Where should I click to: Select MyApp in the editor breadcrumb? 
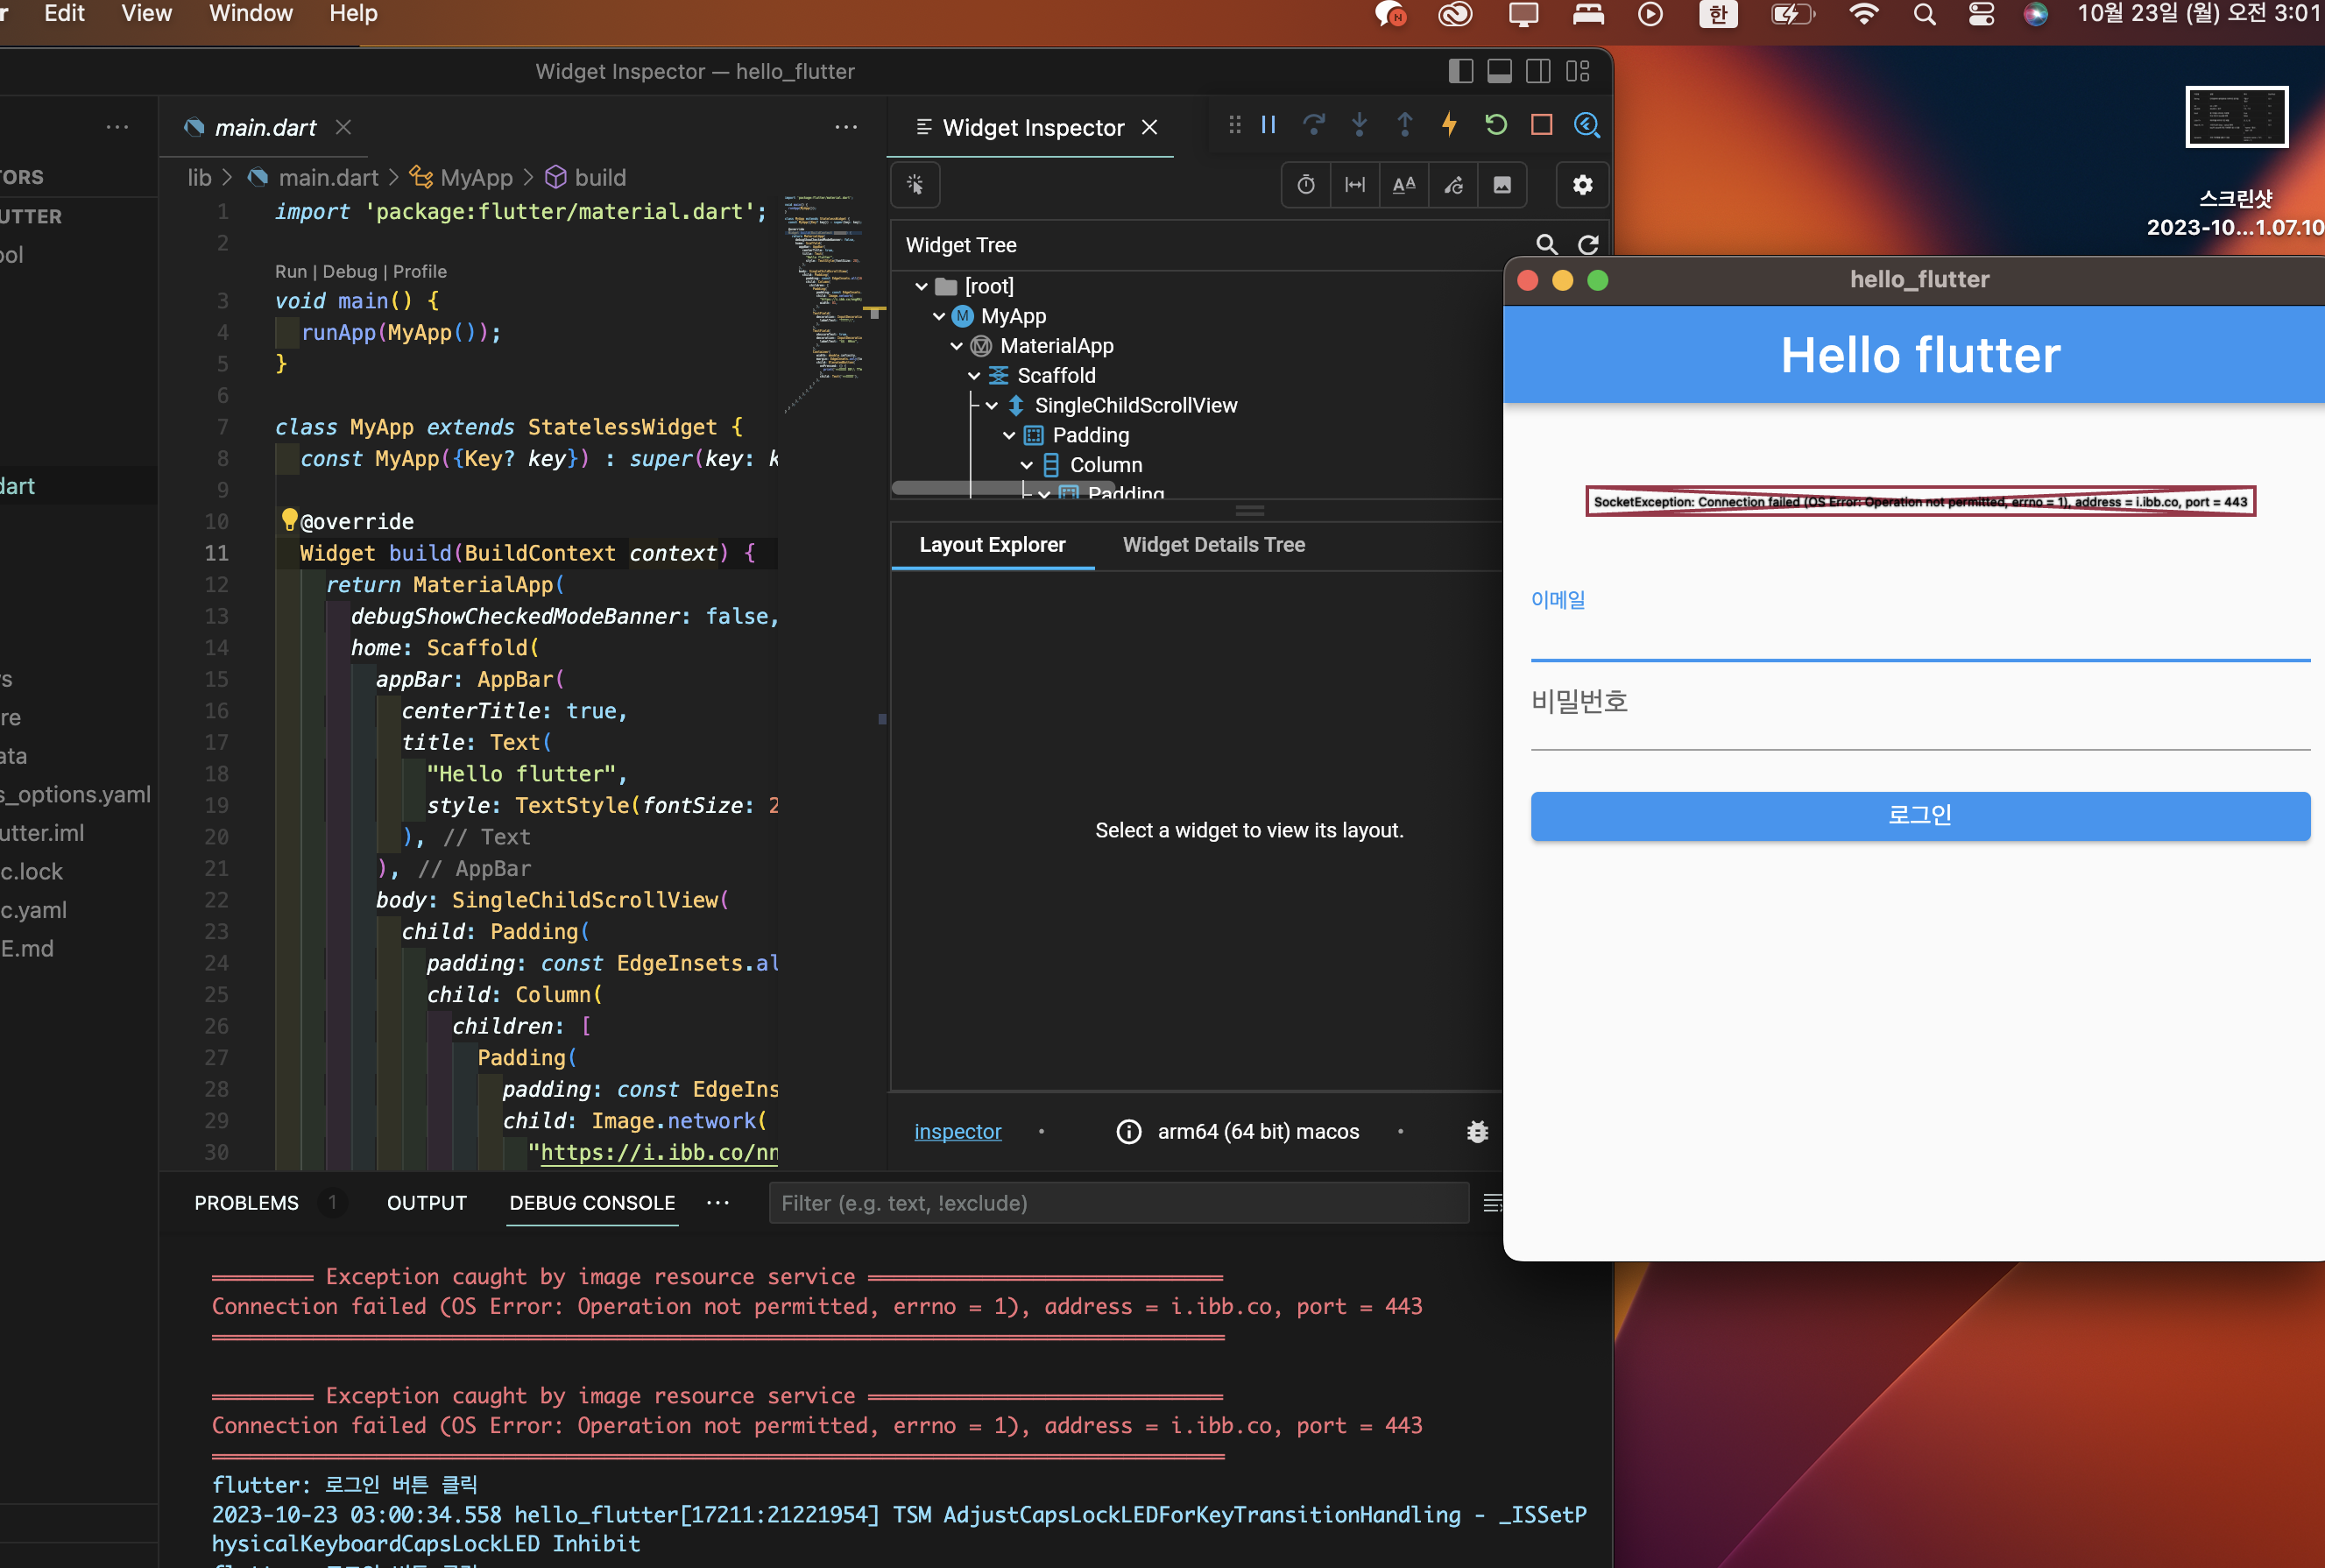click(x=476, y=178)
